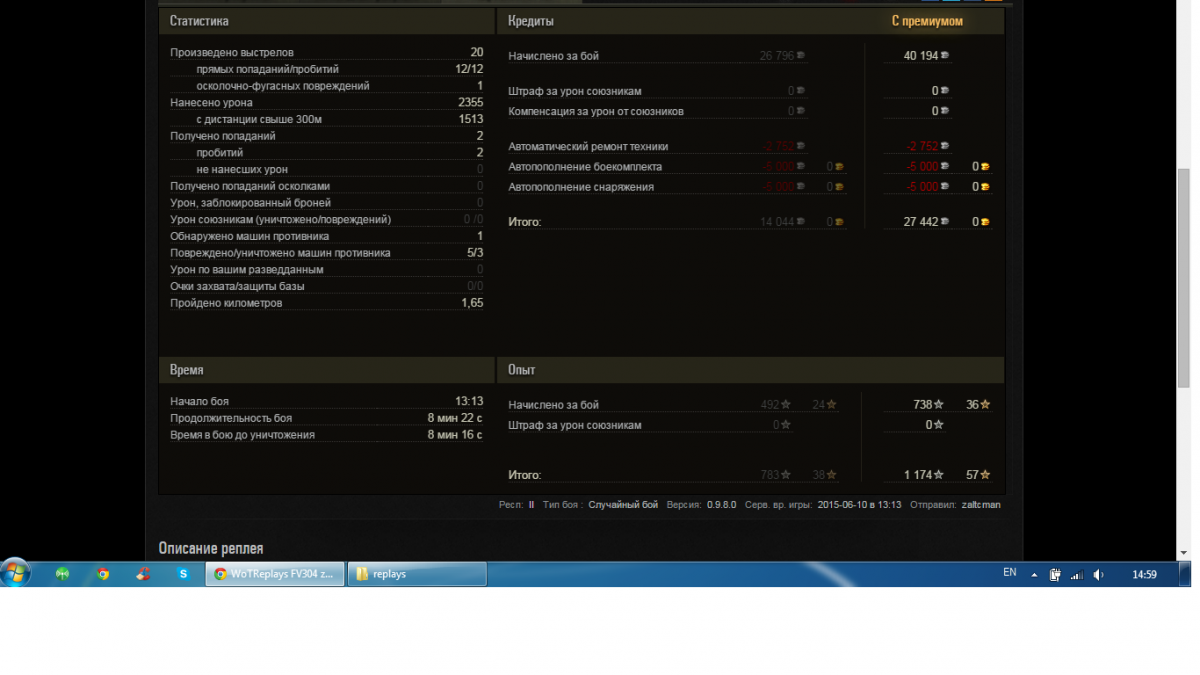Click the Произведено выстрелов row label
1200x675 pixels.
pyautogui.click(x=232, y=52)
